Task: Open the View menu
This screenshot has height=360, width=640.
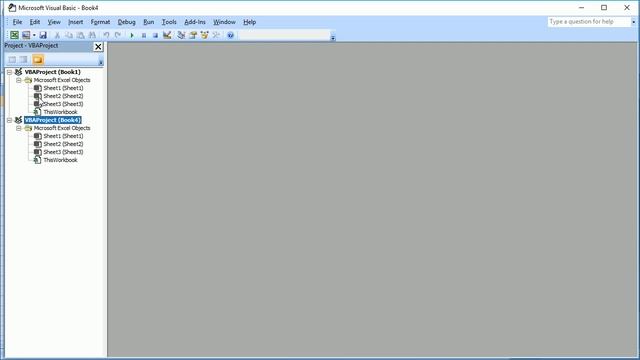Action: pos(54,22)
